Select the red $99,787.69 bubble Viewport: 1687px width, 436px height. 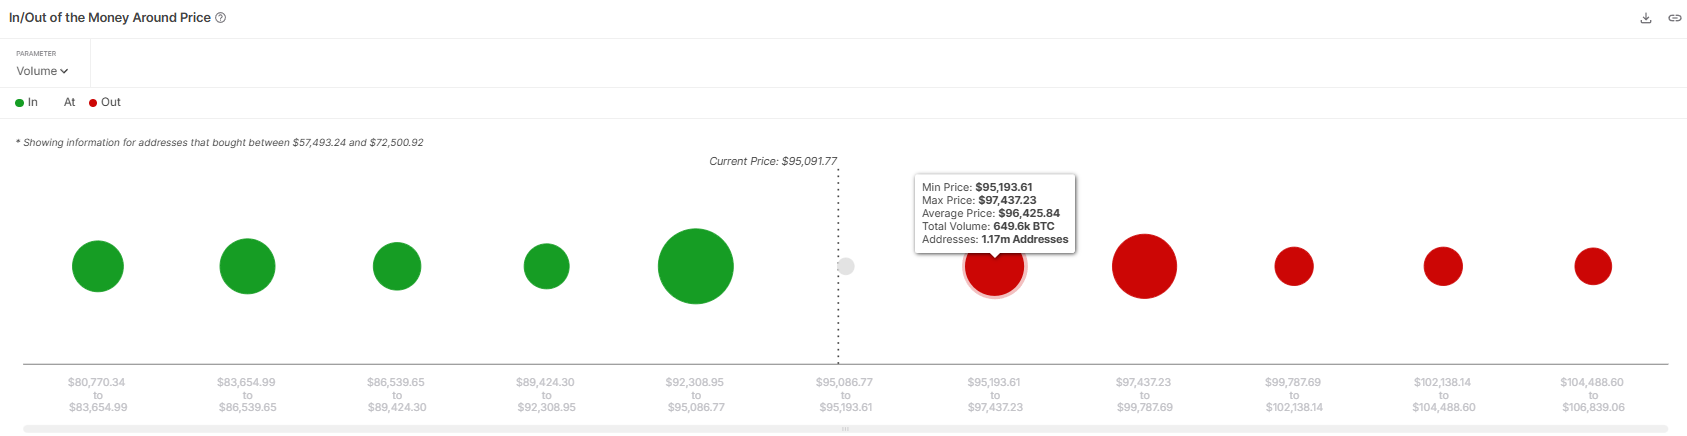pos(1294,266)
